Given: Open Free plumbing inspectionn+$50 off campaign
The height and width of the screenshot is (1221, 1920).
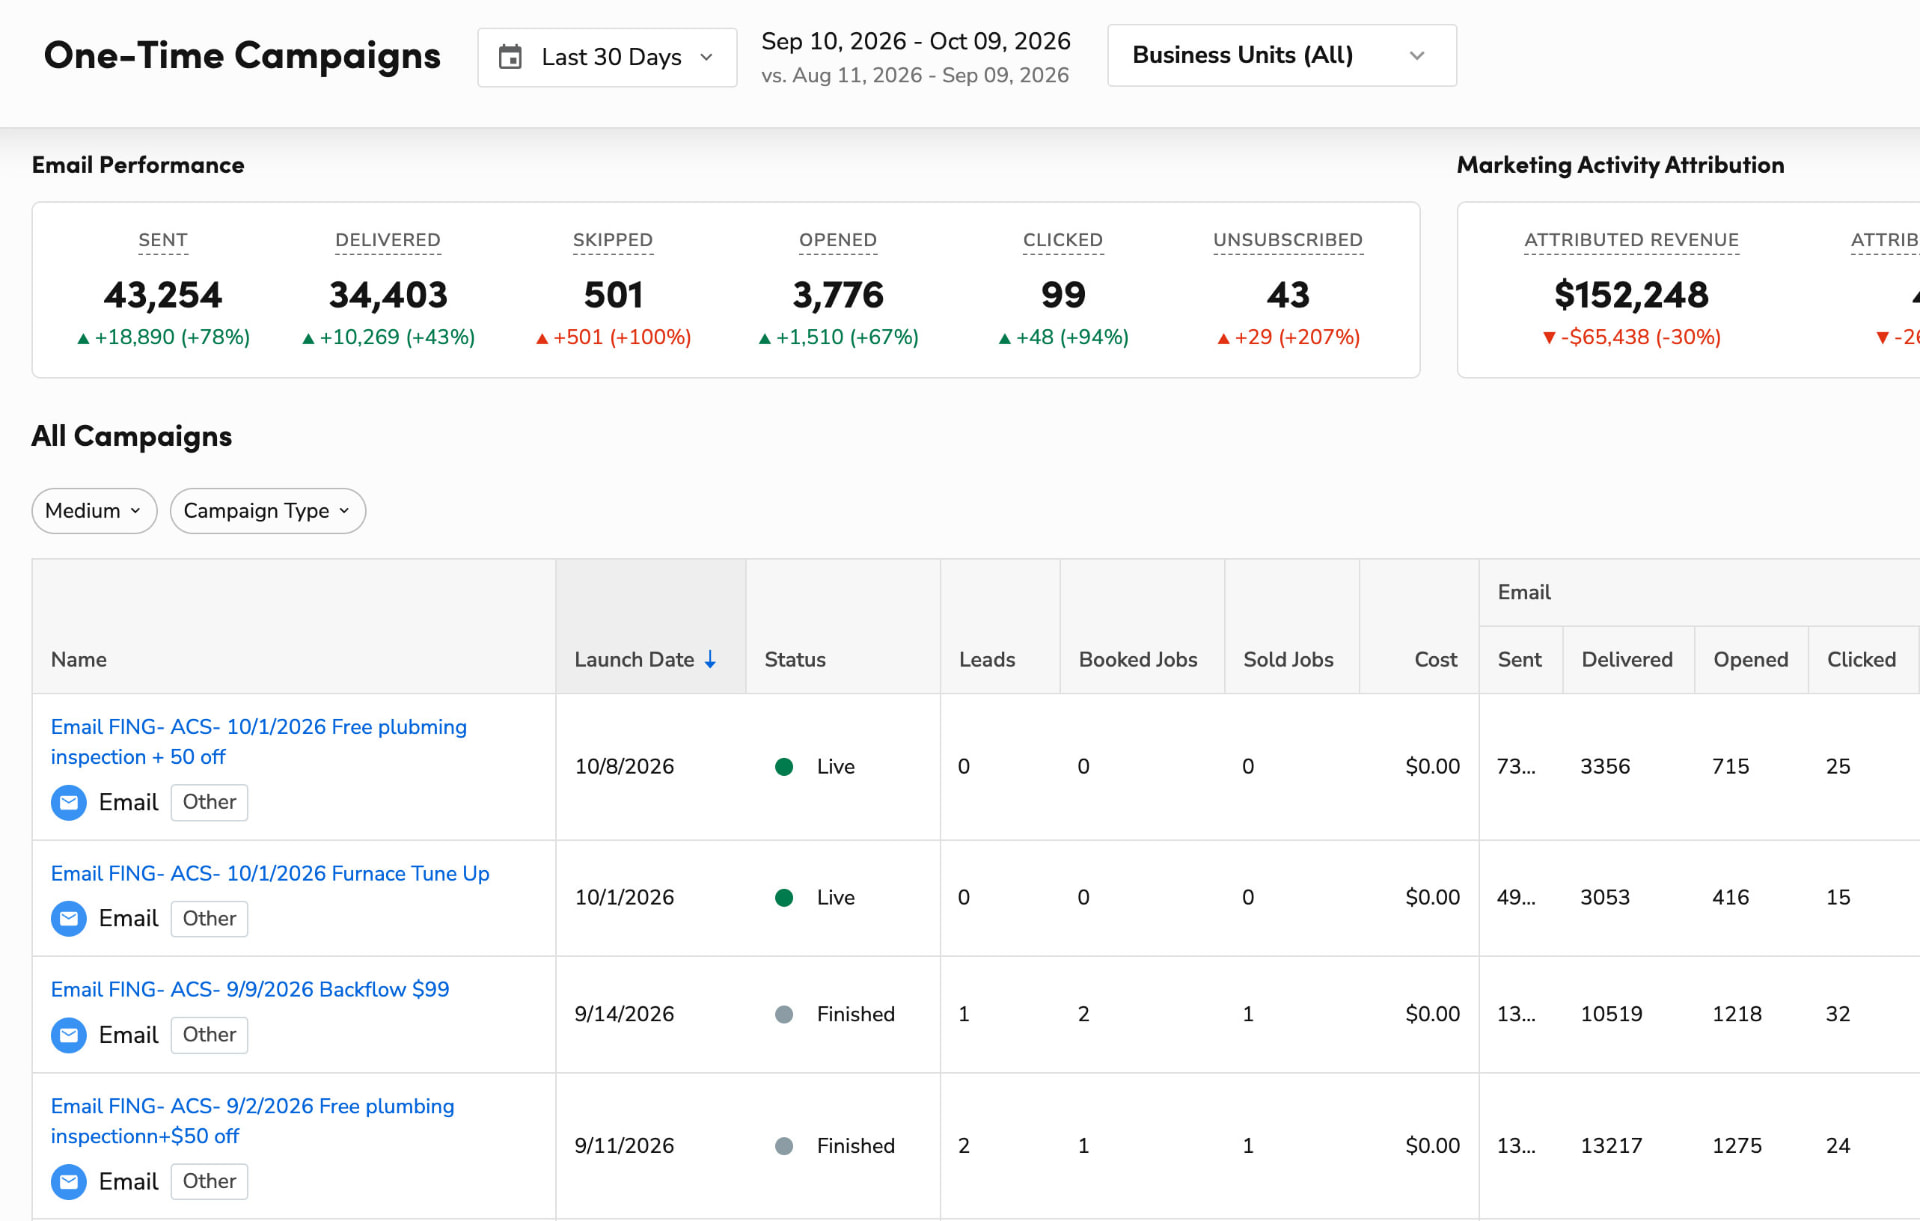Looking at the screenshot, I should coord(252,1121).
